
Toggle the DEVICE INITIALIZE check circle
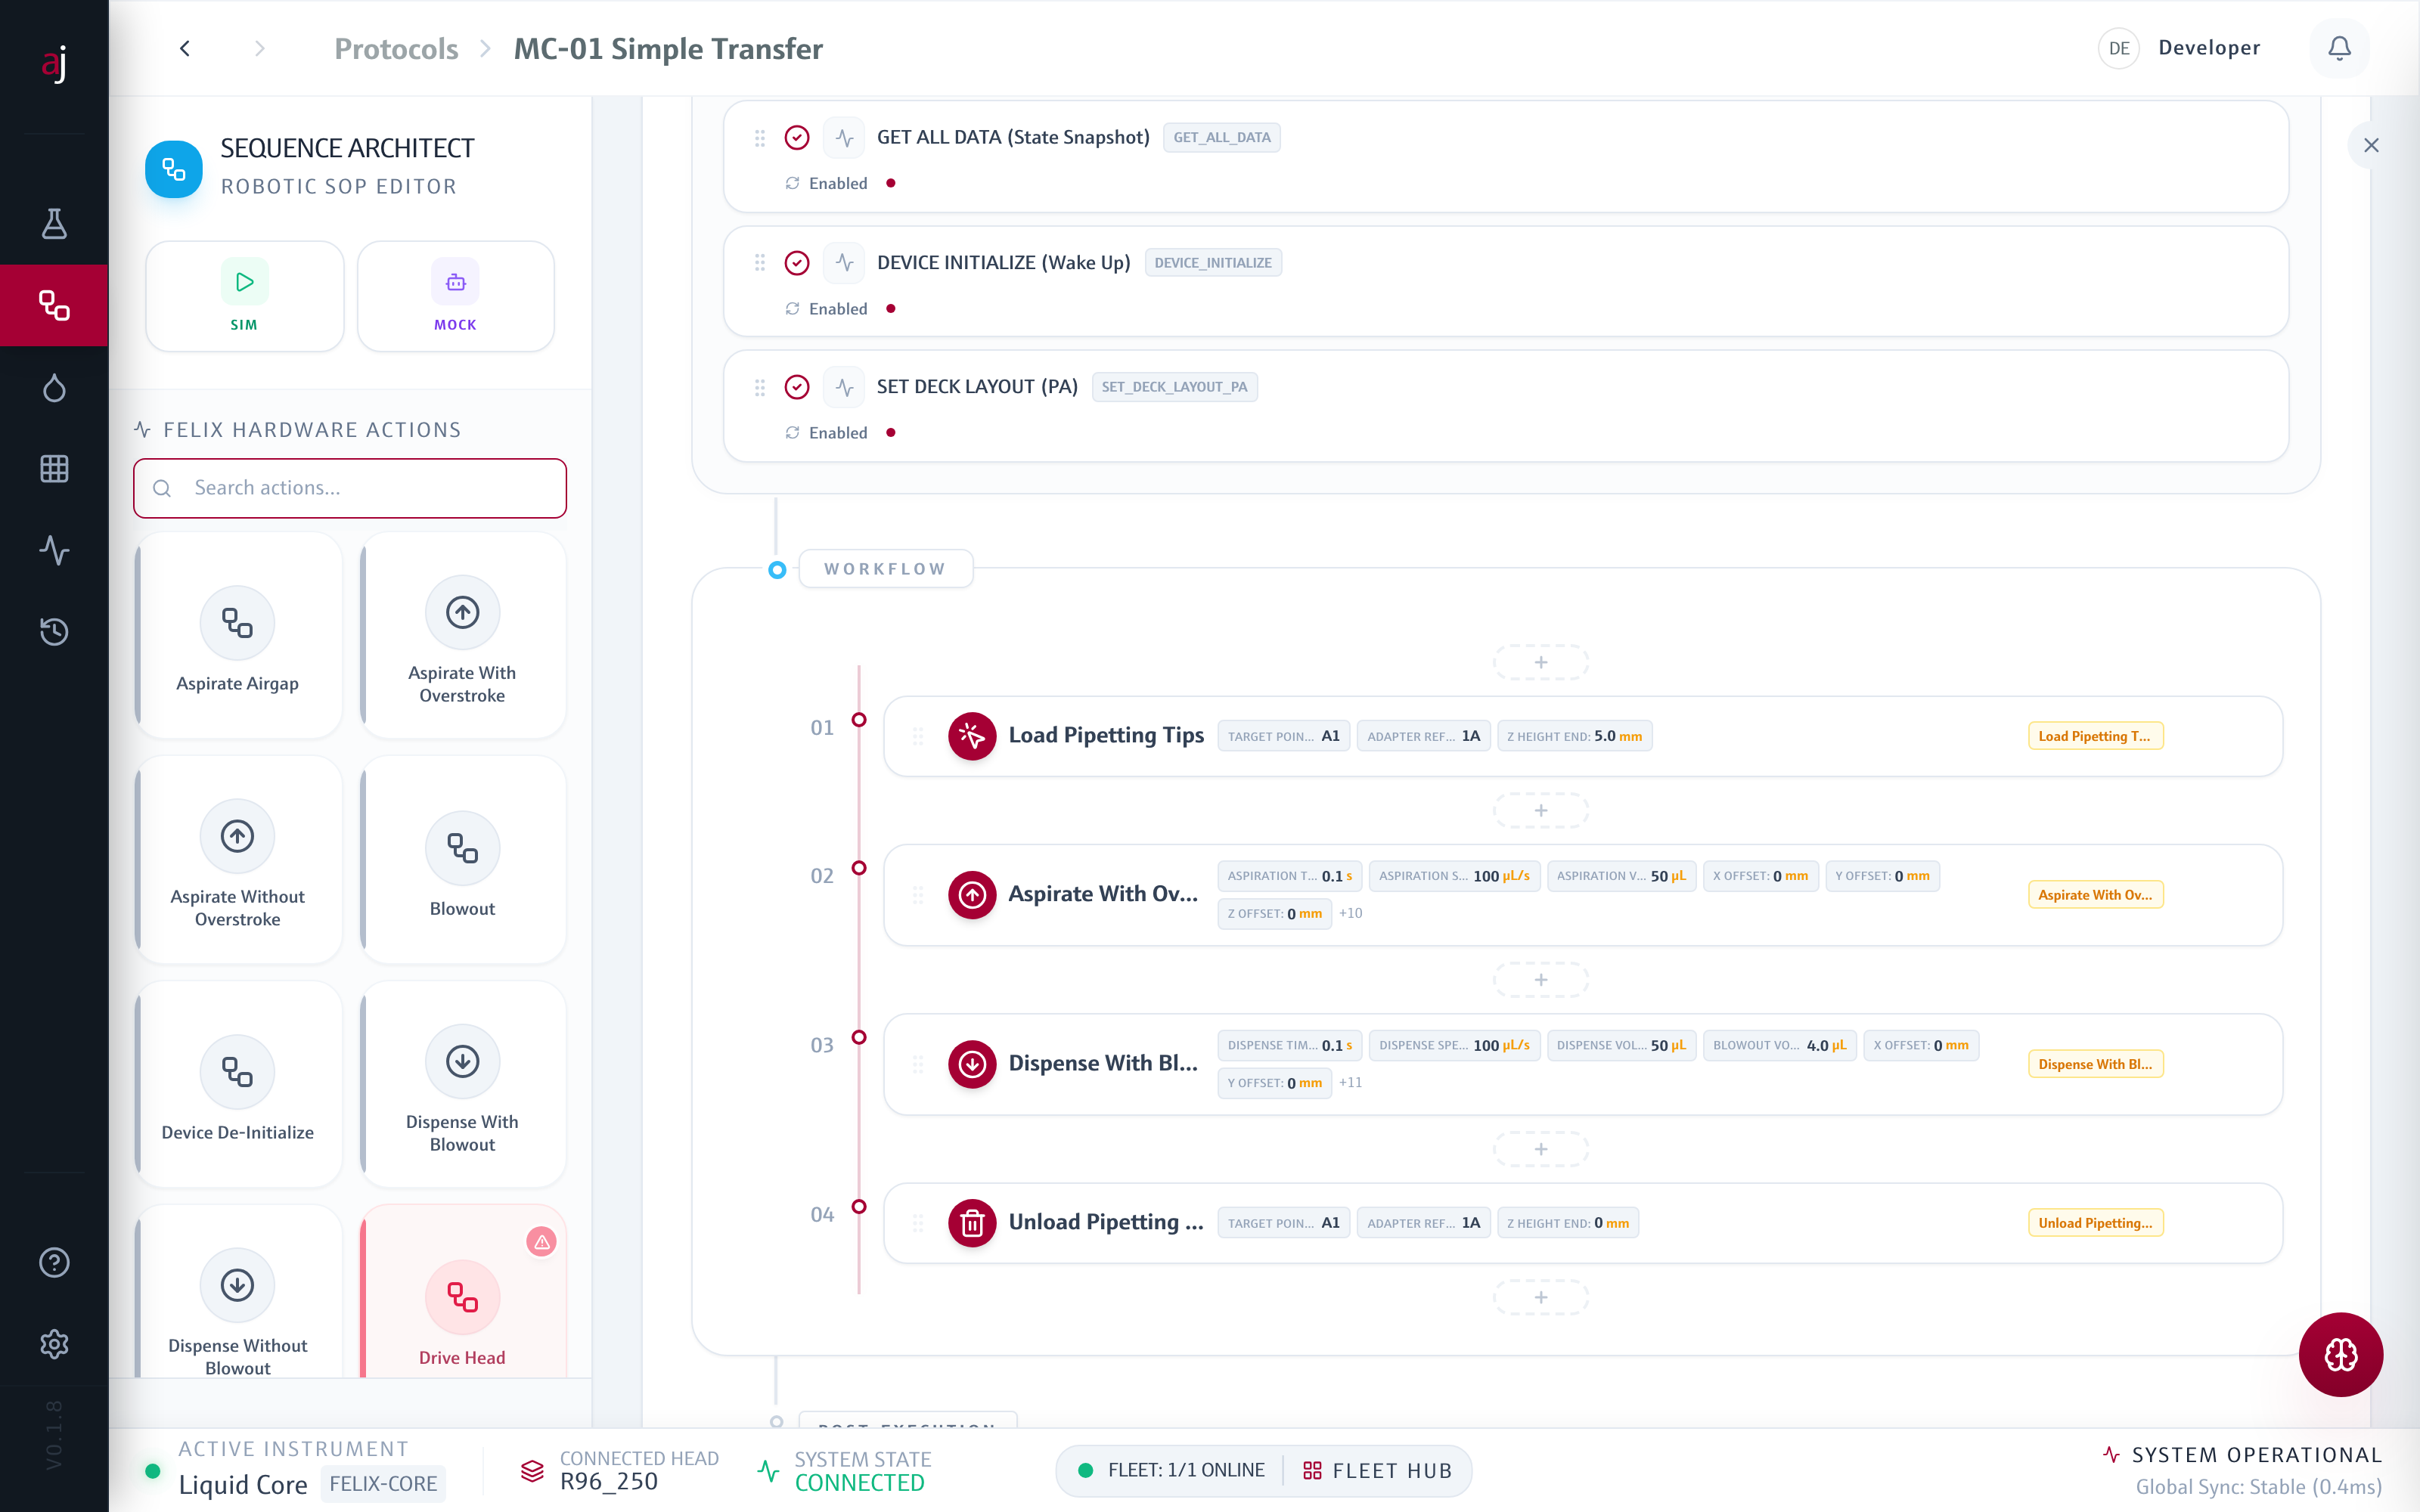[797, 263]
